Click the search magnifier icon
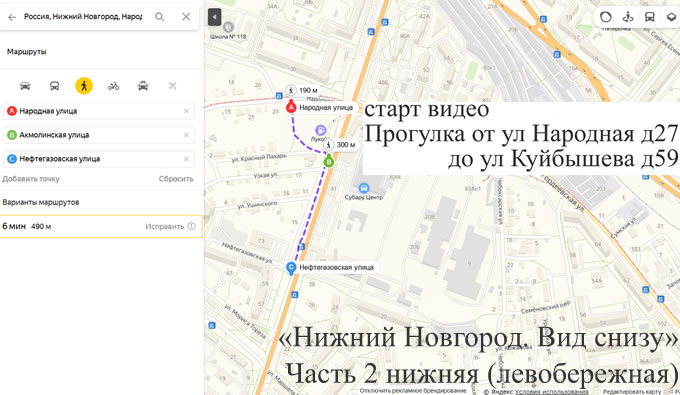The height and width of the screenshot is (395, 680). (x=160, y=17)
